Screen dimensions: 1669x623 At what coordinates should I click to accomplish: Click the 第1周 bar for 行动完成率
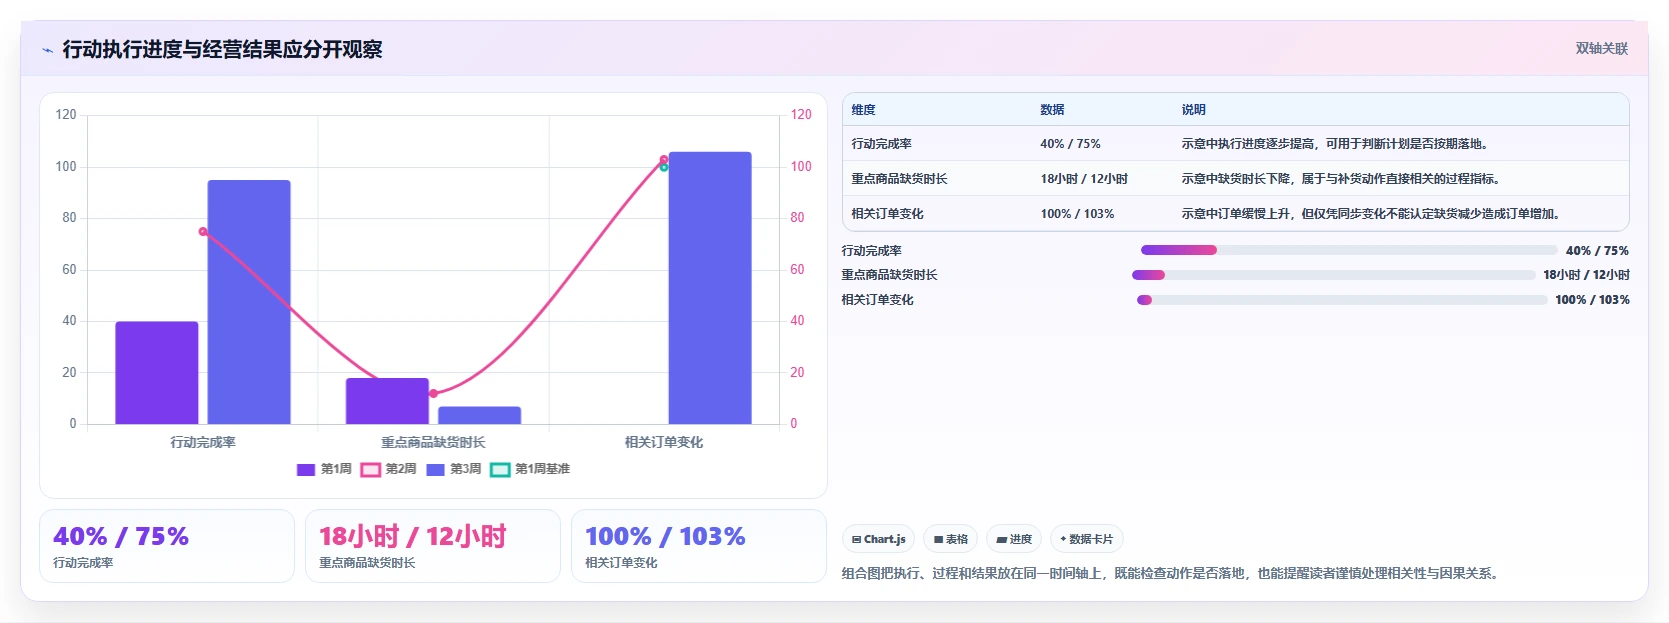pyautogui.click(x=157, y=373)
